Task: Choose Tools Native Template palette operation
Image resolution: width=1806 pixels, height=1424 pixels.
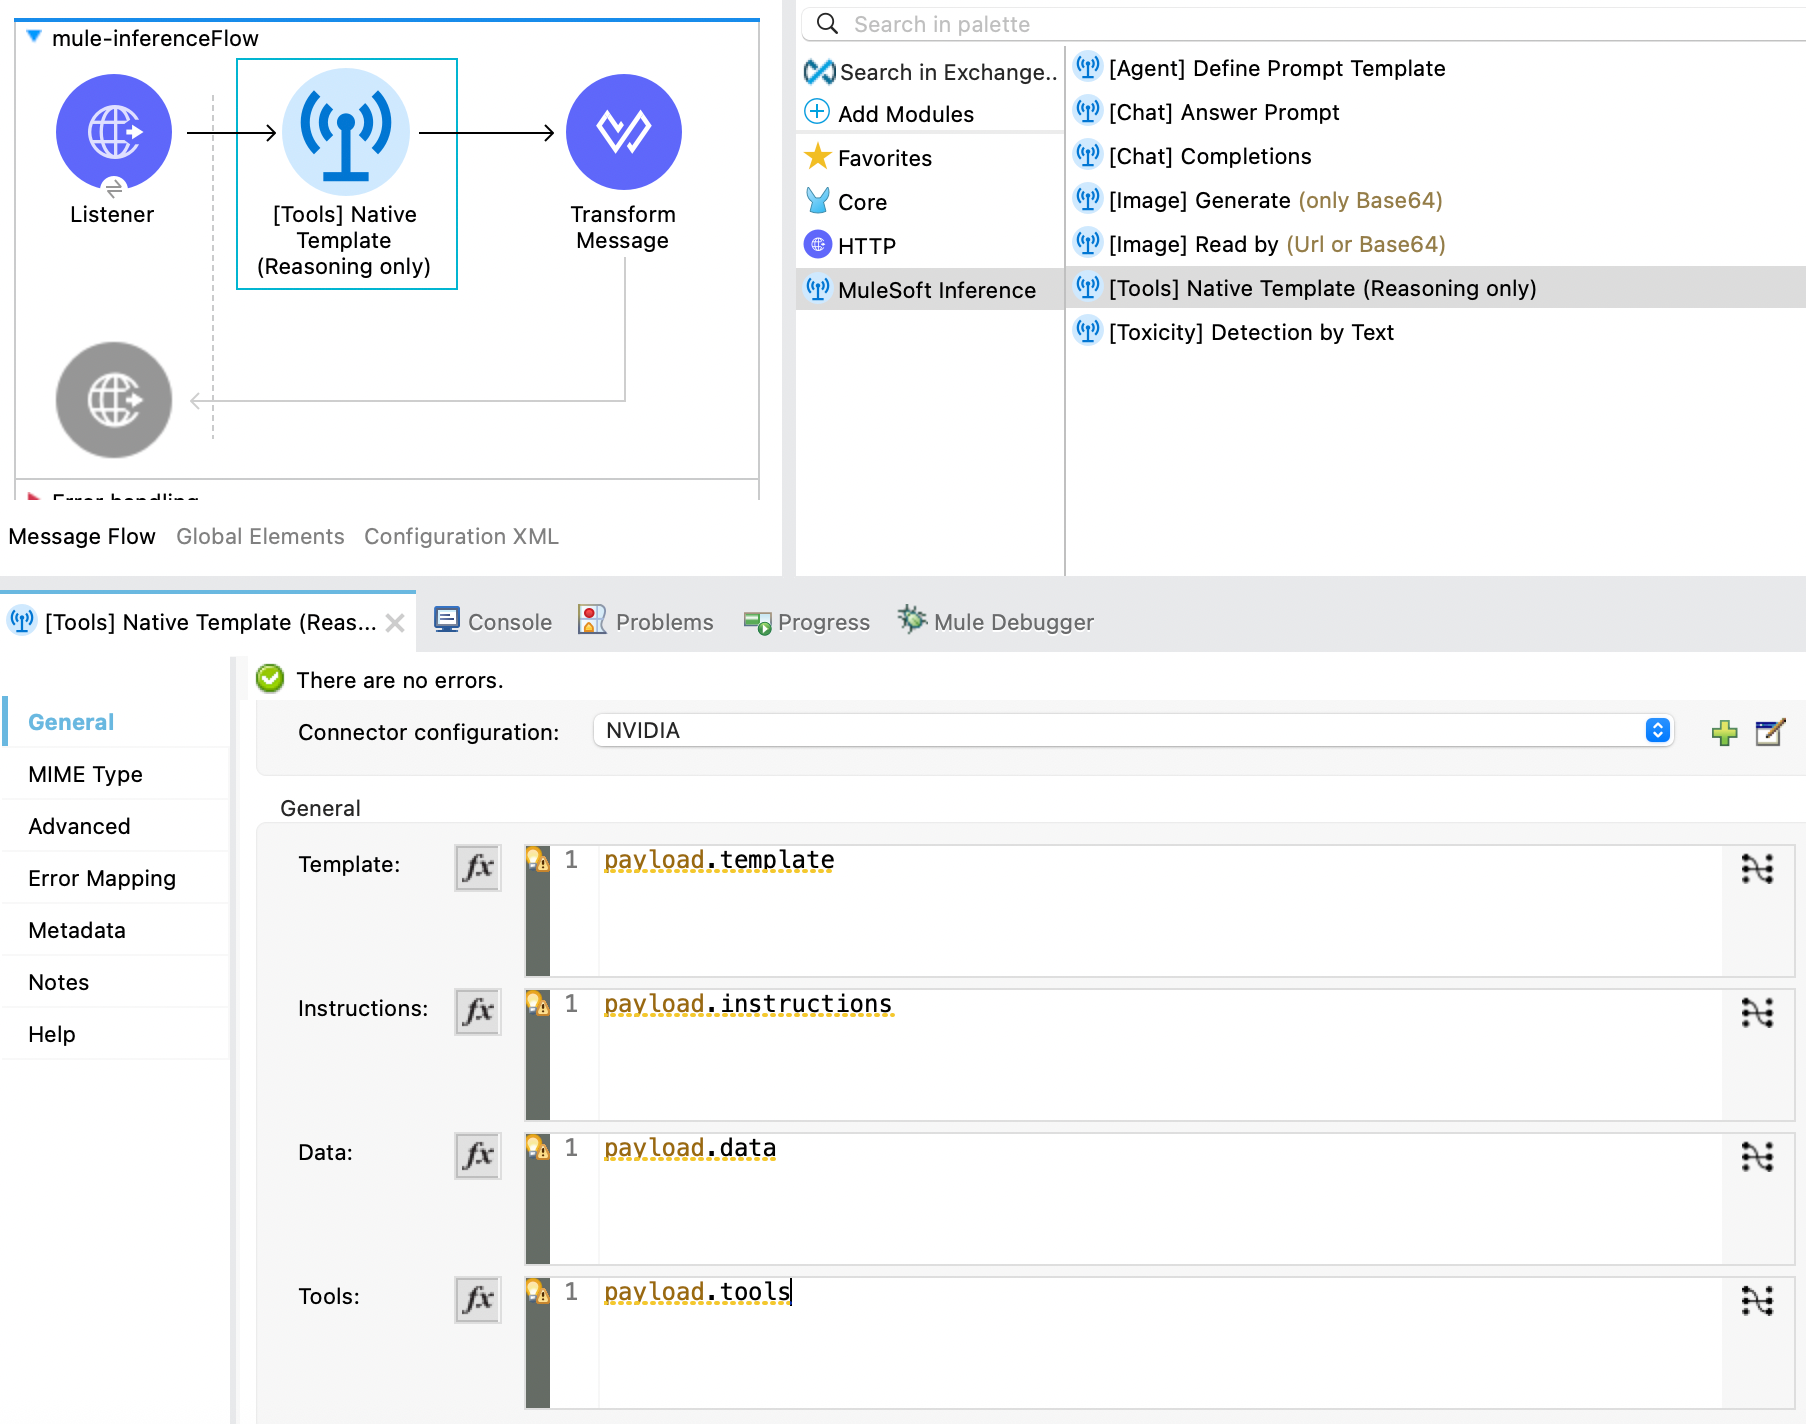Action: pyautogui.click(x=1436, y=288)
